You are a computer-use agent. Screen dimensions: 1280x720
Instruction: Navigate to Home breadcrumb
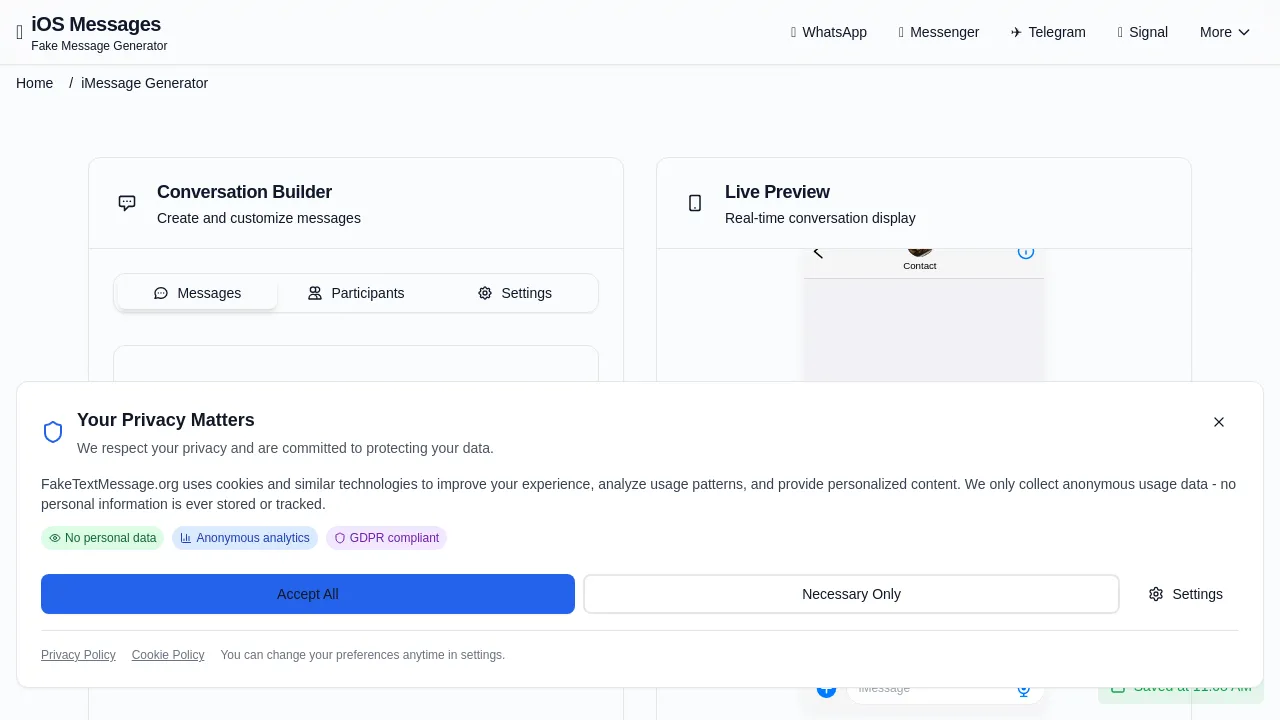pyautogui.click(x=35, y=83)
